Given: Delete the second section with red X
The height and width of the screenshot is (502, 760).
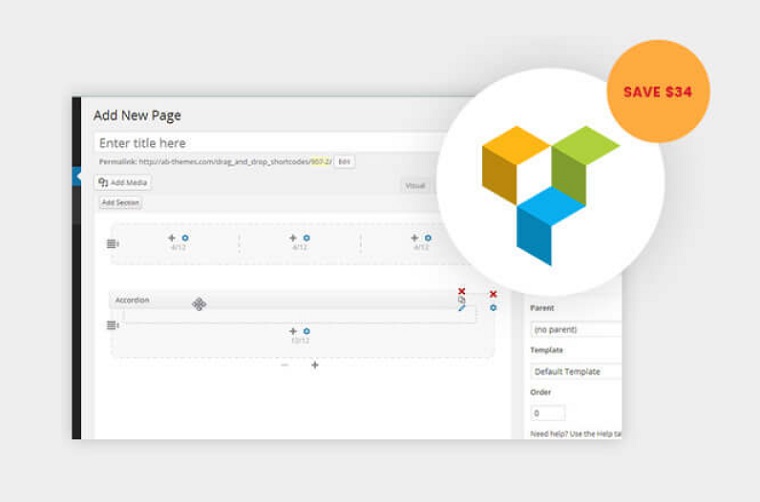Looking at the screenshot, I should pyautogui.click(x=493, y=294).
